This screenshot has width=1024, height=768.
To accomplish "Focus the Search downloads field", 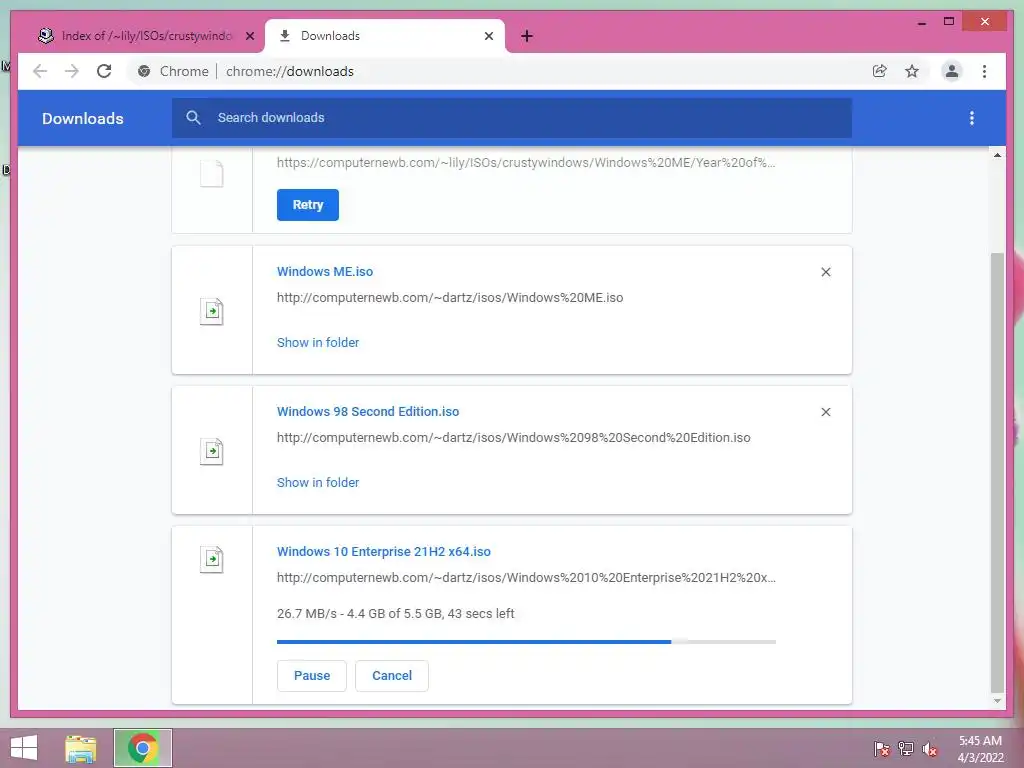I will click(x=511, y=118).
